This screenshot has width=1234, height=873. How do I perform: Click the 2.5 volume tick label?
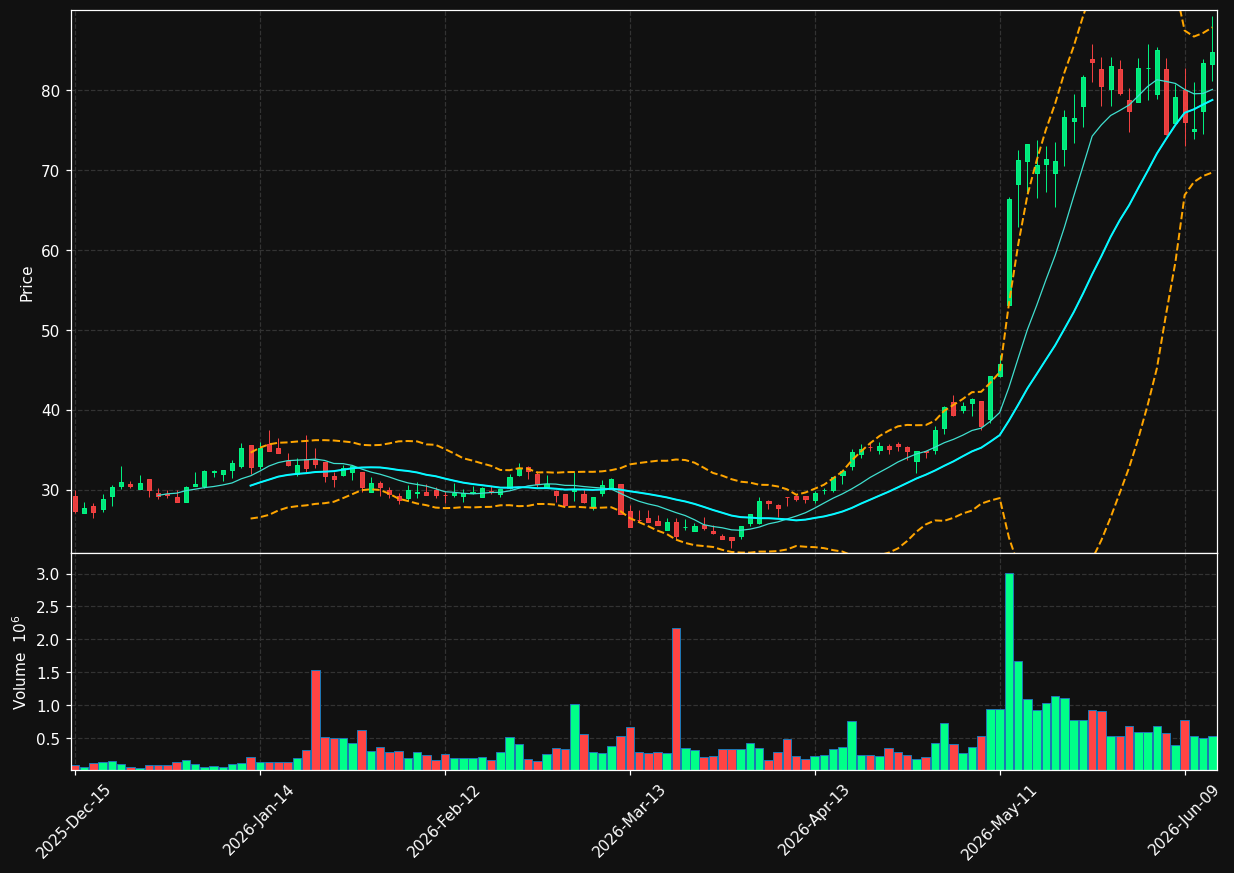(x=49, y=608)
